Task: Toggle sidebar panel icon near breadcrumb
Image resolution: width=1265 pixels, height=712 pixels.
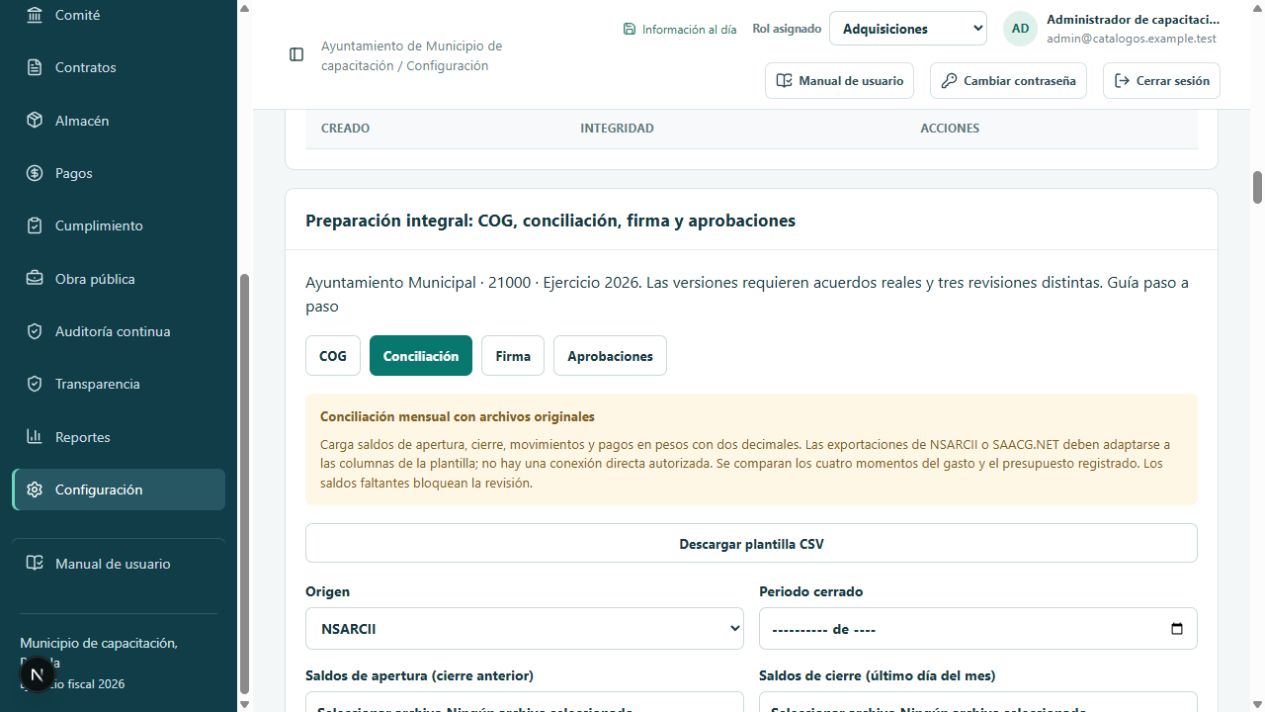Action: pyautogui.click(x=296, y=55)
